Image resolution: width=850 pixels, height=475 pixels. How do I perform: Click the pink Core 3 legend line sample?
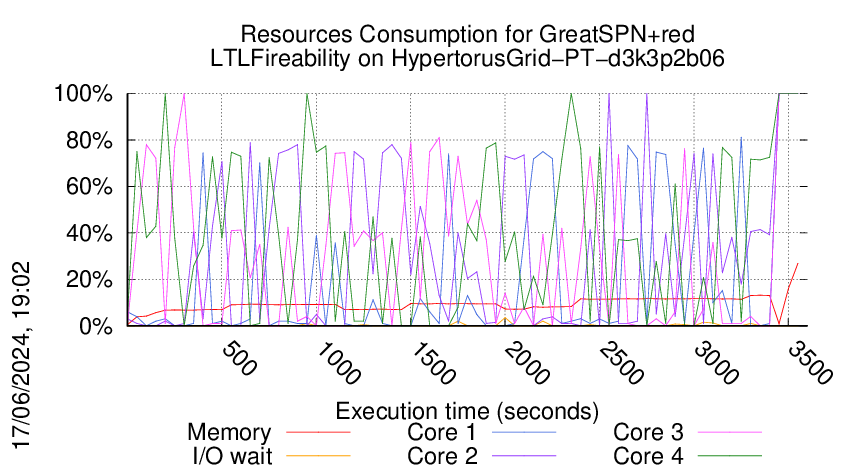coord(730,432)
